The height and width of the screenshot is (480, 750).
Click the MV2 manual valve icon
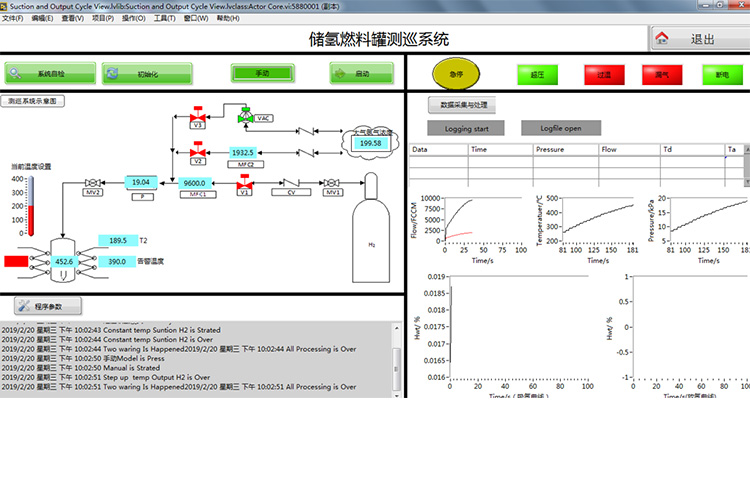(x=93, y=183)
